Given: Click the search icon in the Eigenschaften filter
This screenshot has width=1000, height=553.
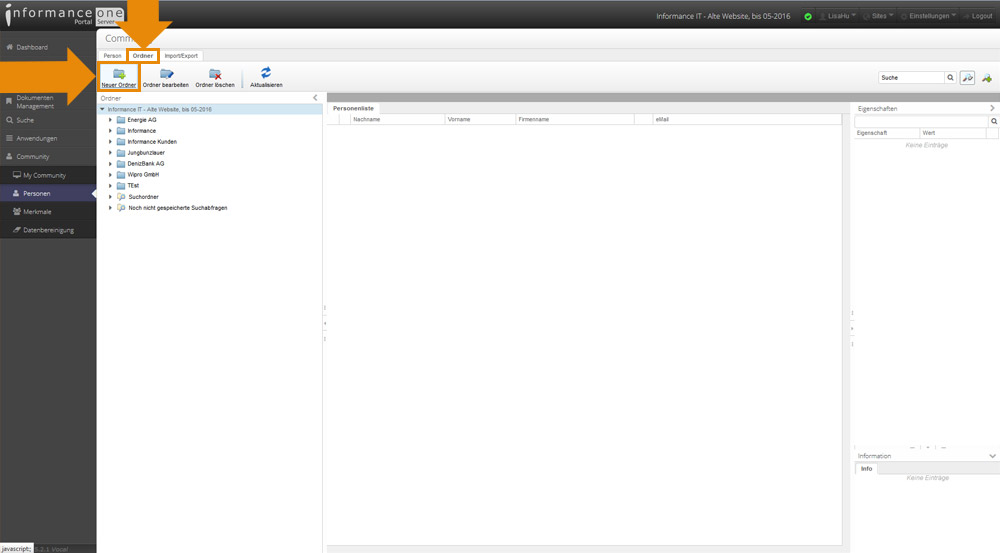Looking at the screenshot, I should [994, 121].
